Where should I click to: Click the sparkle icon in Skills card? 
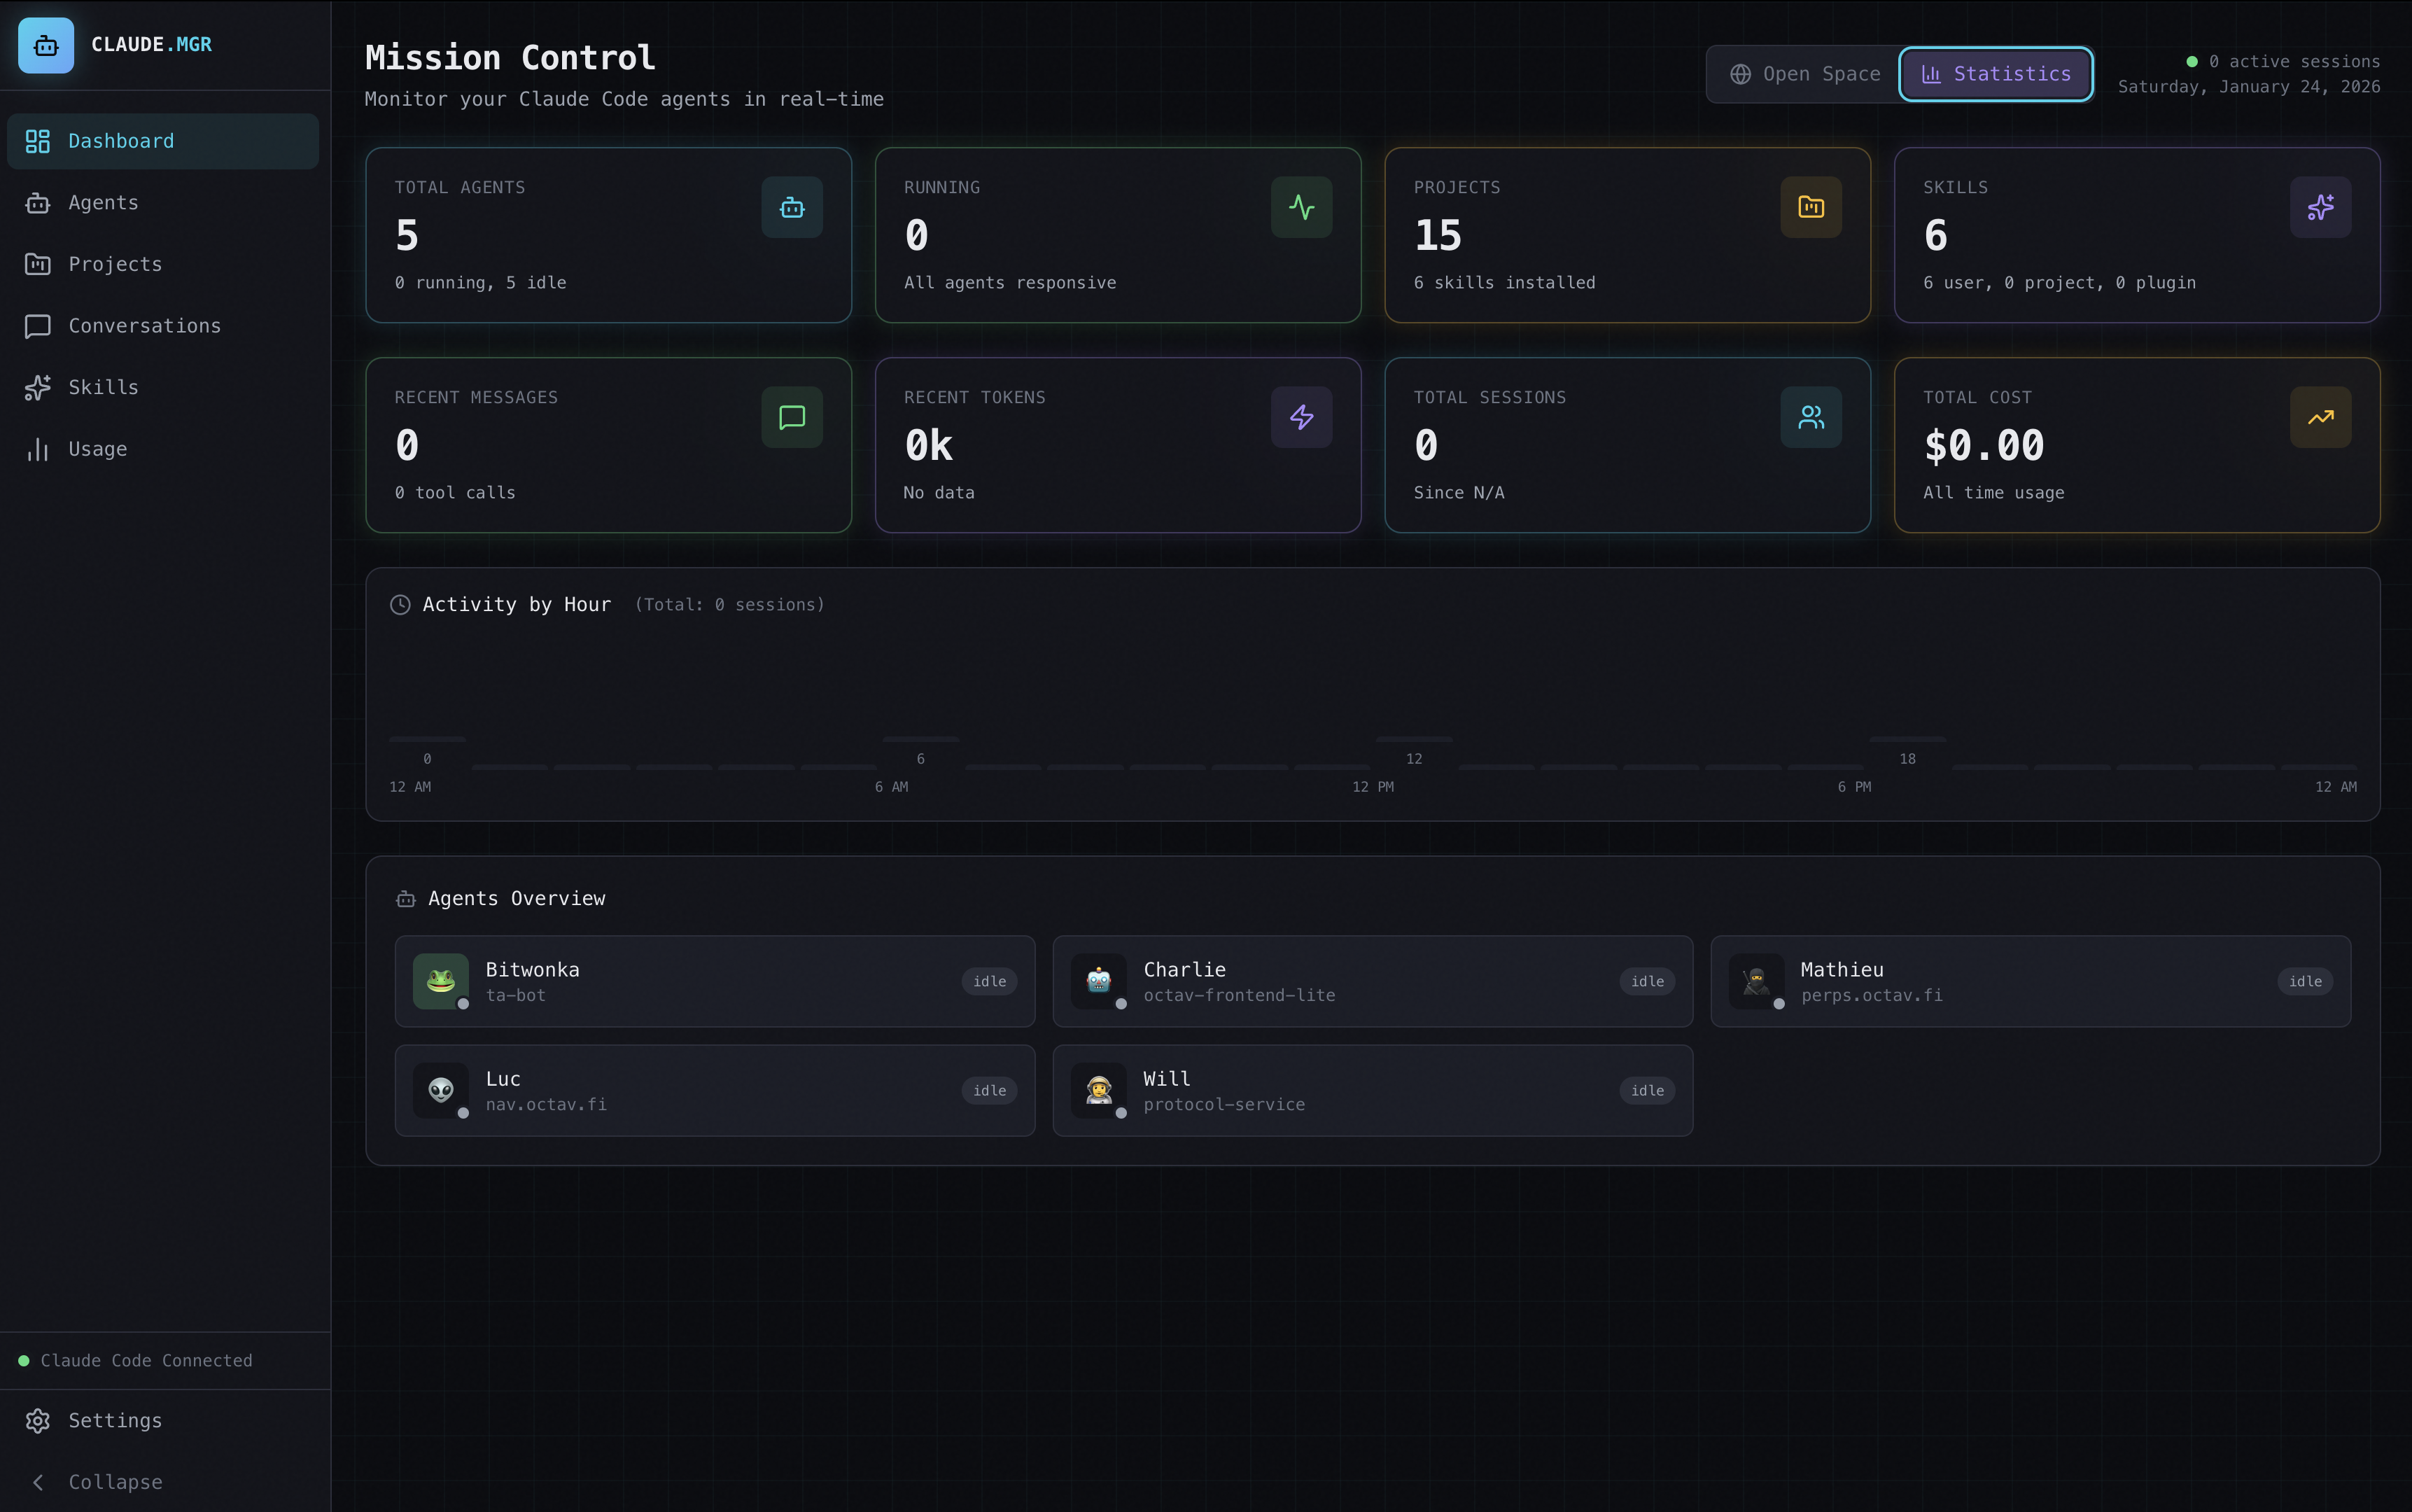tap(2320, 208)
